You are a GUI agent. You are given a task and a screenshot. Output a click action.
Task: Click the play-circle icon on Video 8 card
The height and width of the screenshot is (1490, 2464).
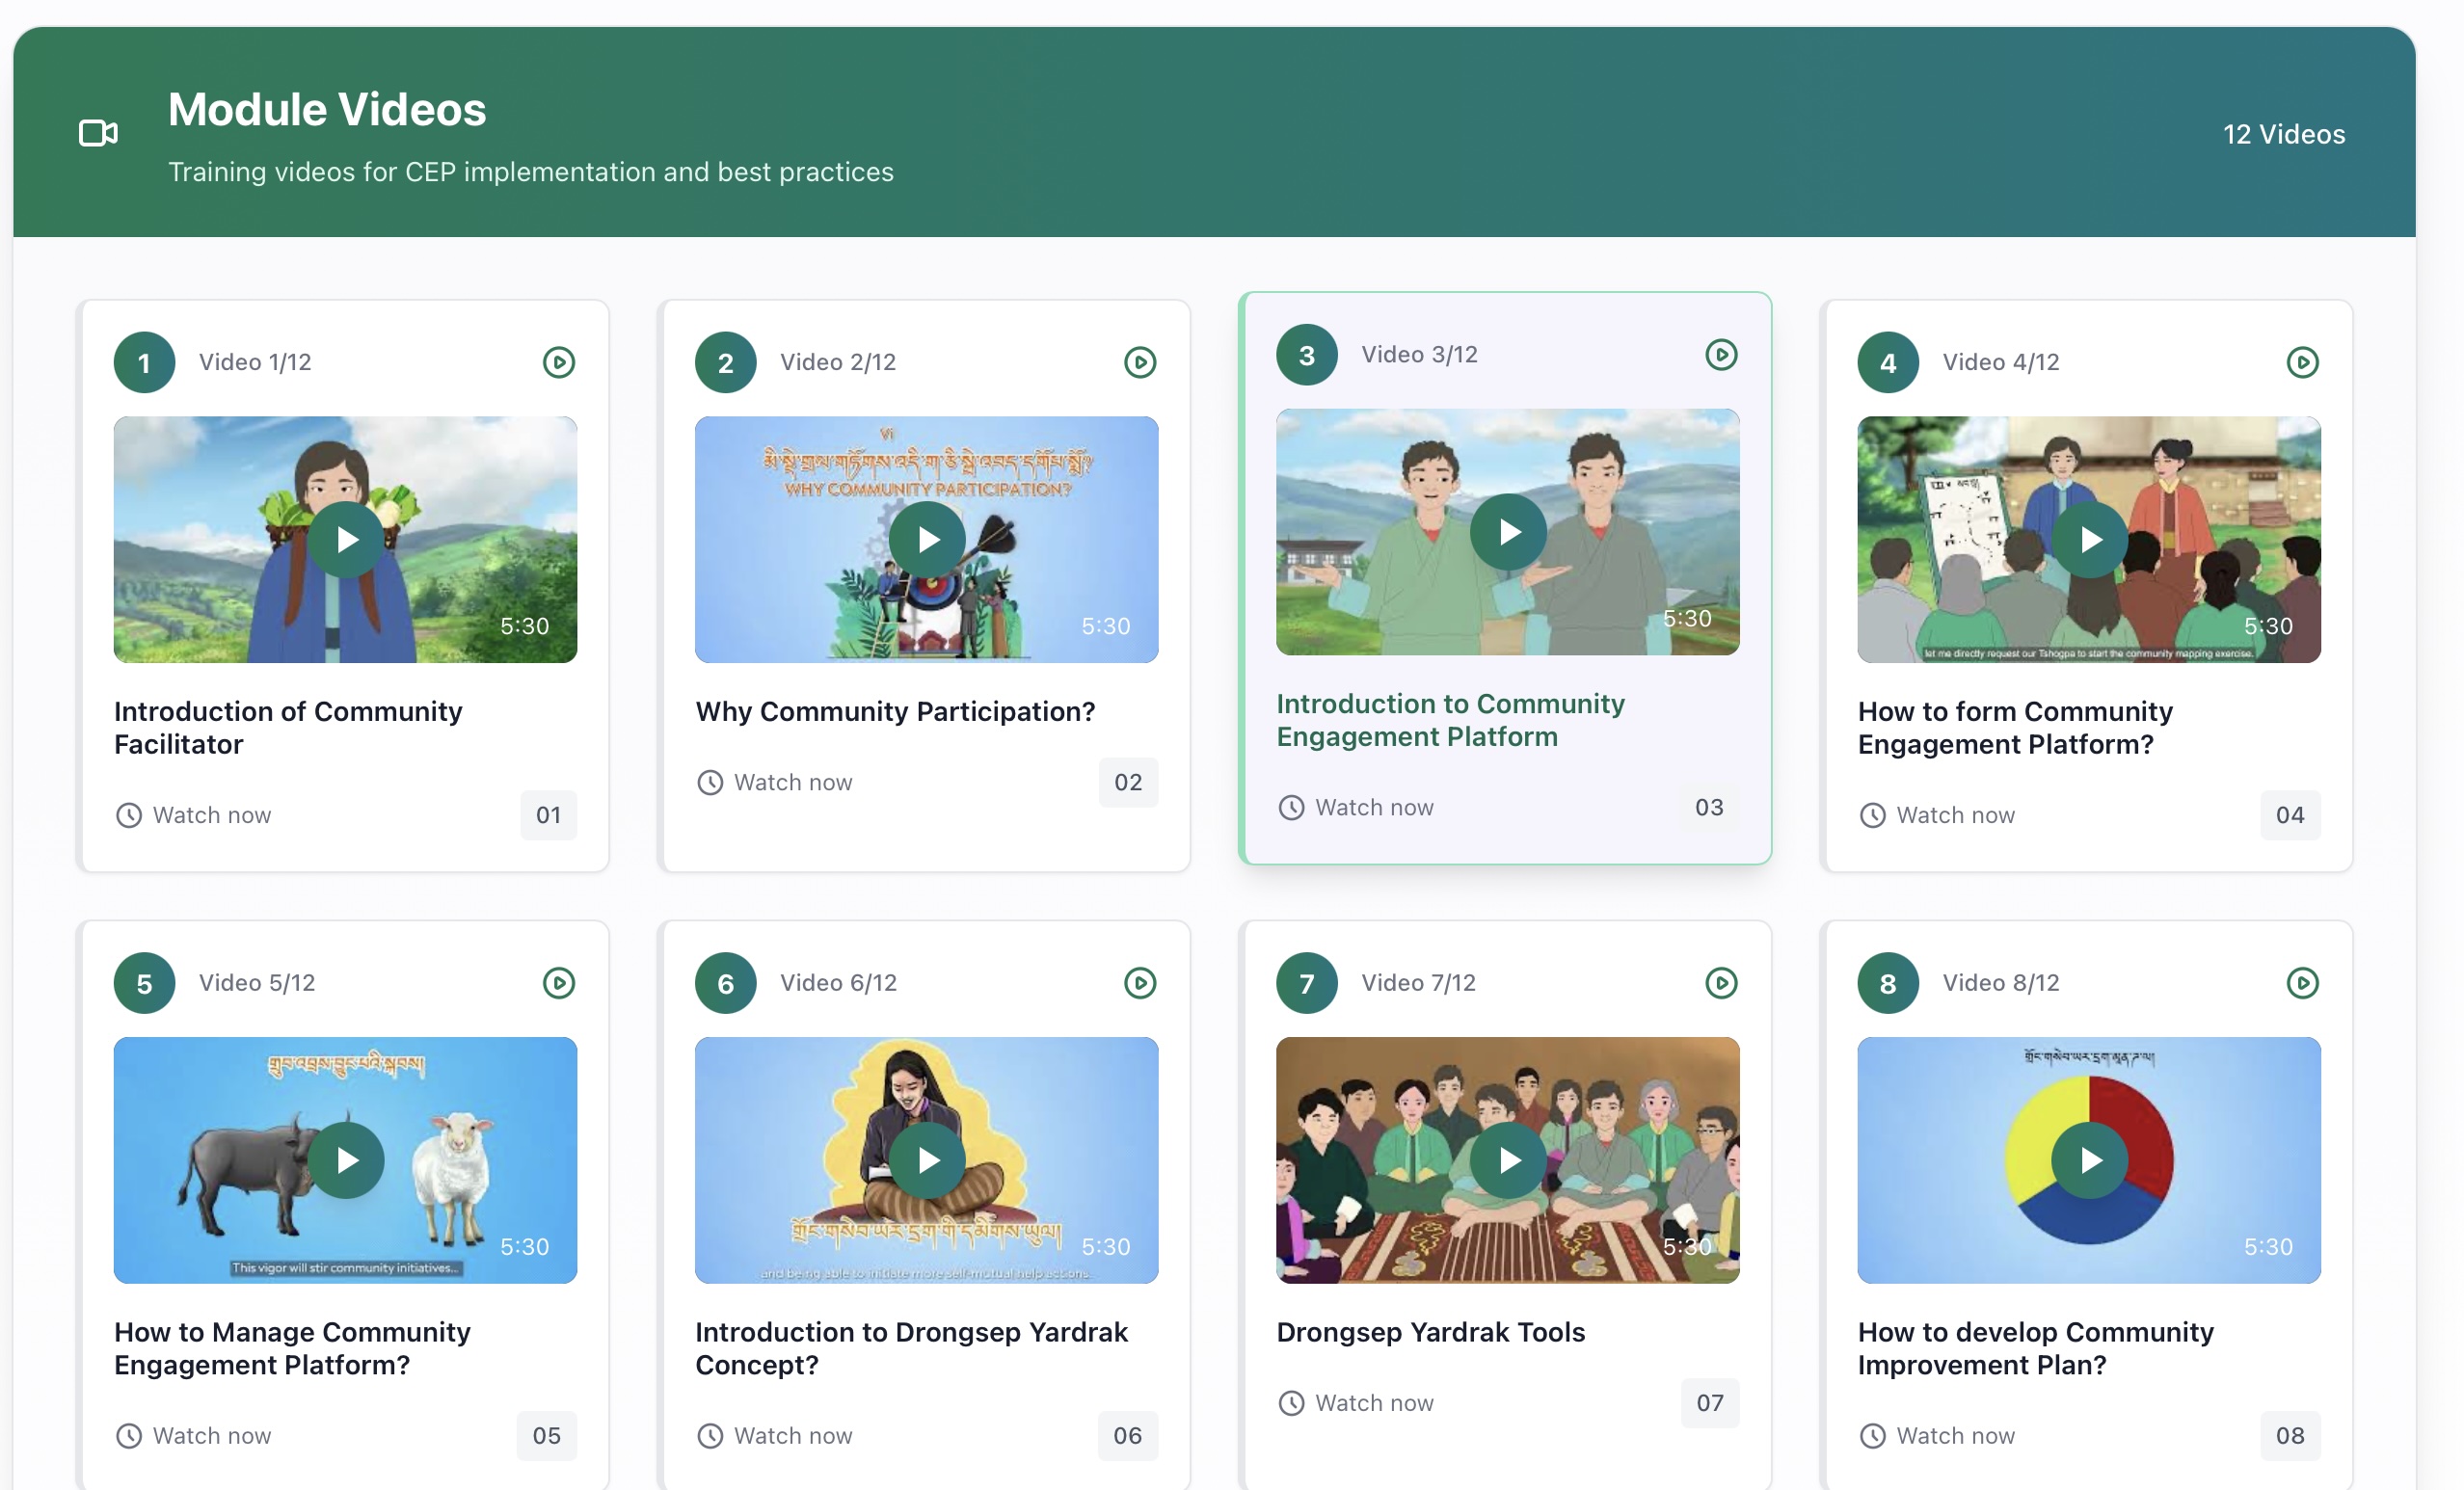[2302, 983]
